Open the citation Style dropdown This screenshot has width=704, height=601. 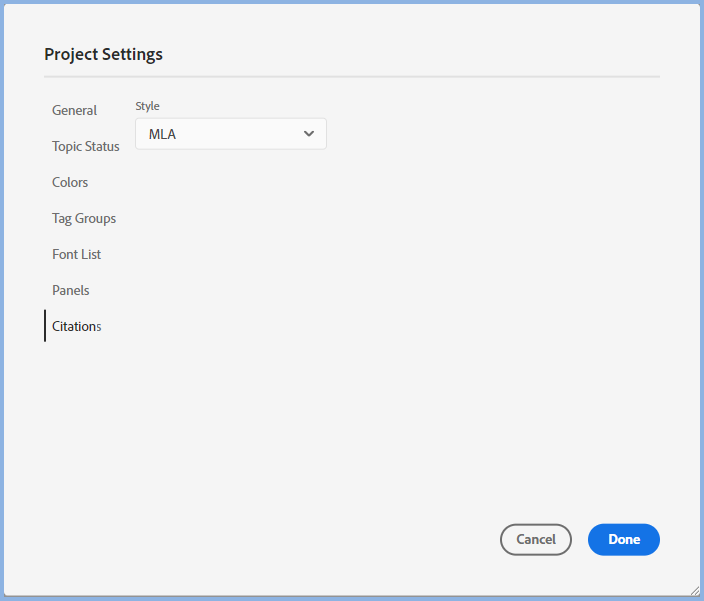(230, 134)
